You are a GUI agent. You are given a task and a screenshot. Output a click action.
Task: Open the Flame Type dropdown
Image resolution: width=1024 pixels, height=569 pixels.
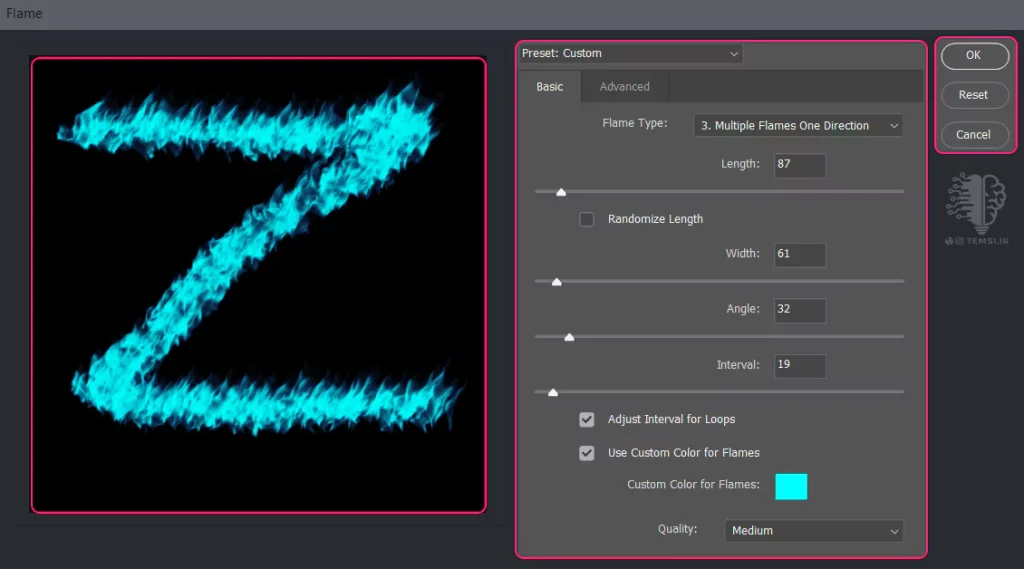pyautogui.click(x=798, y=125)
